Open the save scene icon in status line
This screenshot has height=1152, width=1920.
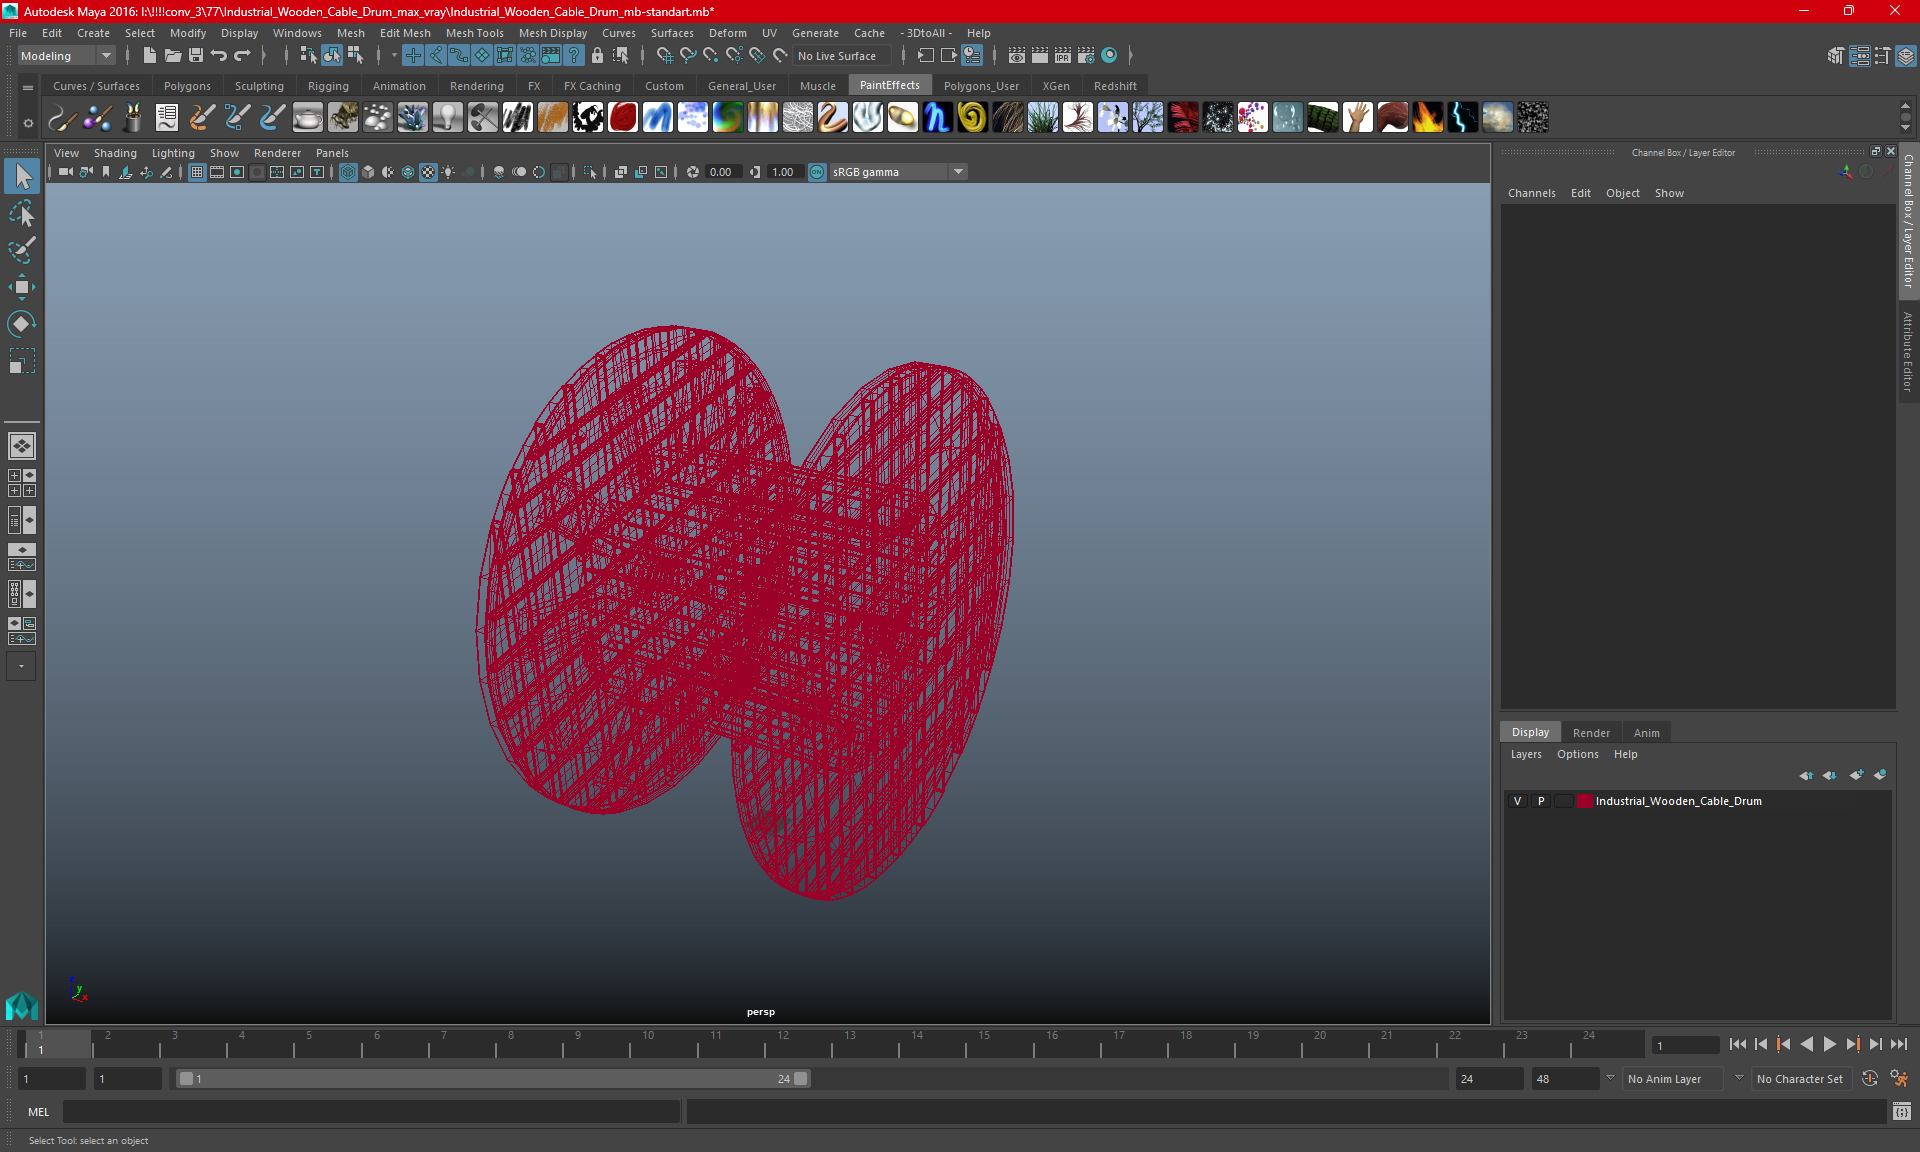196,56
